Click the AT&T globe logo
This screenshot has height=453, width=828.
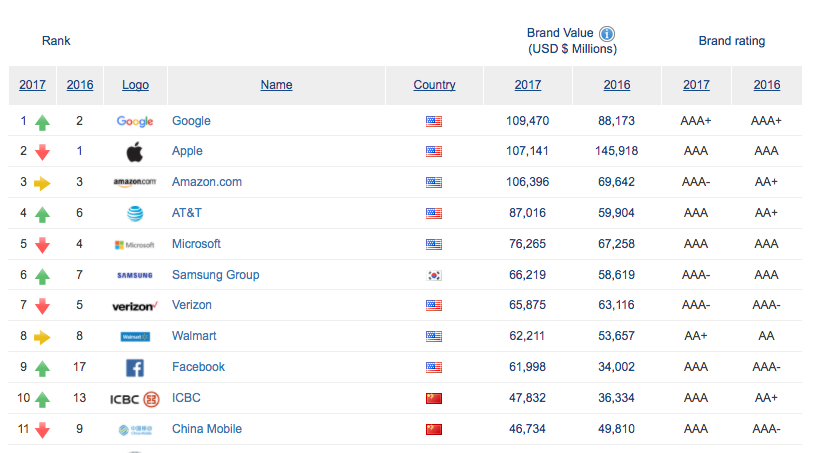(x=135, y=213)
